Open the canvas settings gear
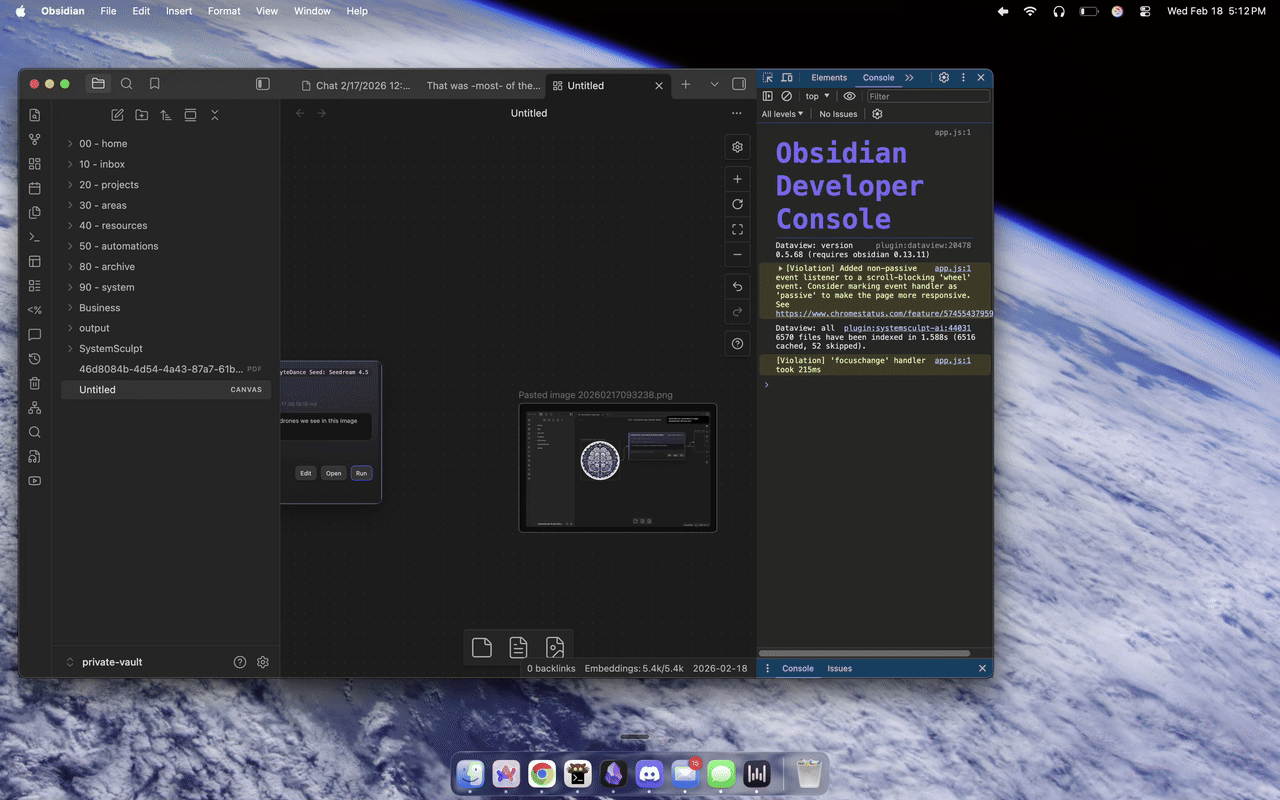This screenshot has width=1280, height=800. (737, 147)
